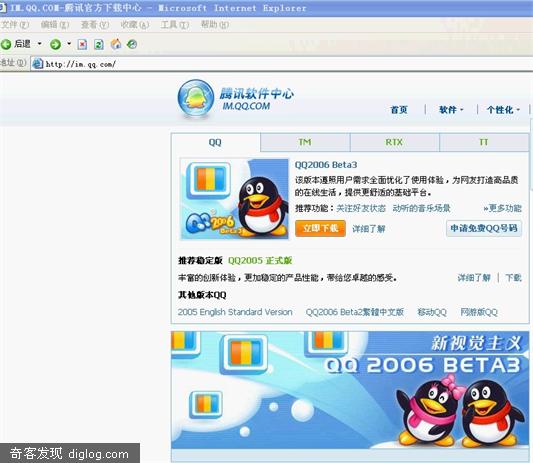The width and height of the screenshot is (533, 463).
Task: Open the 移动QQ link
Action: click(432, 312)
